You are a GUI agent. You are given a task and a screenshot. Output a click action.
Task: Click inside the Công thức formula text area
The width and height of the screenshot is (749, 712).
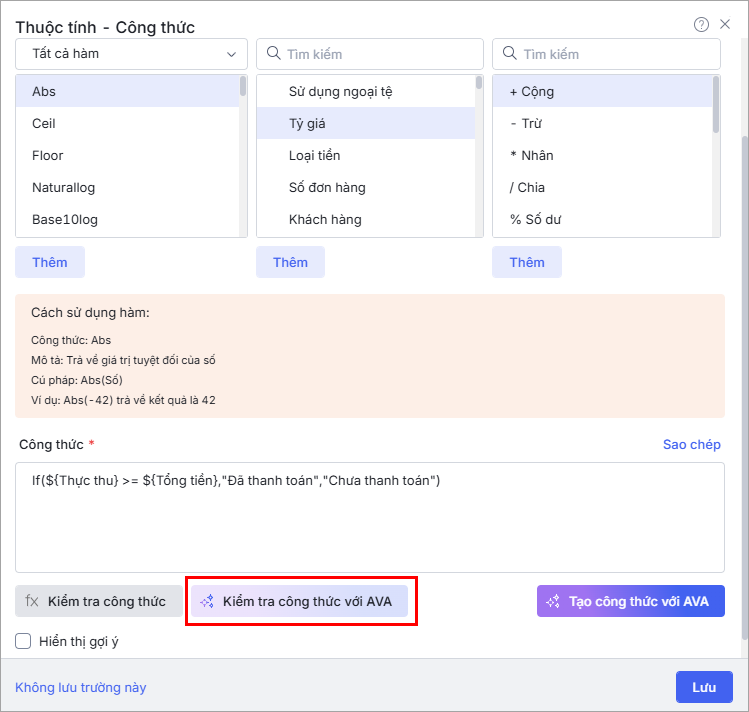(370, 517)
